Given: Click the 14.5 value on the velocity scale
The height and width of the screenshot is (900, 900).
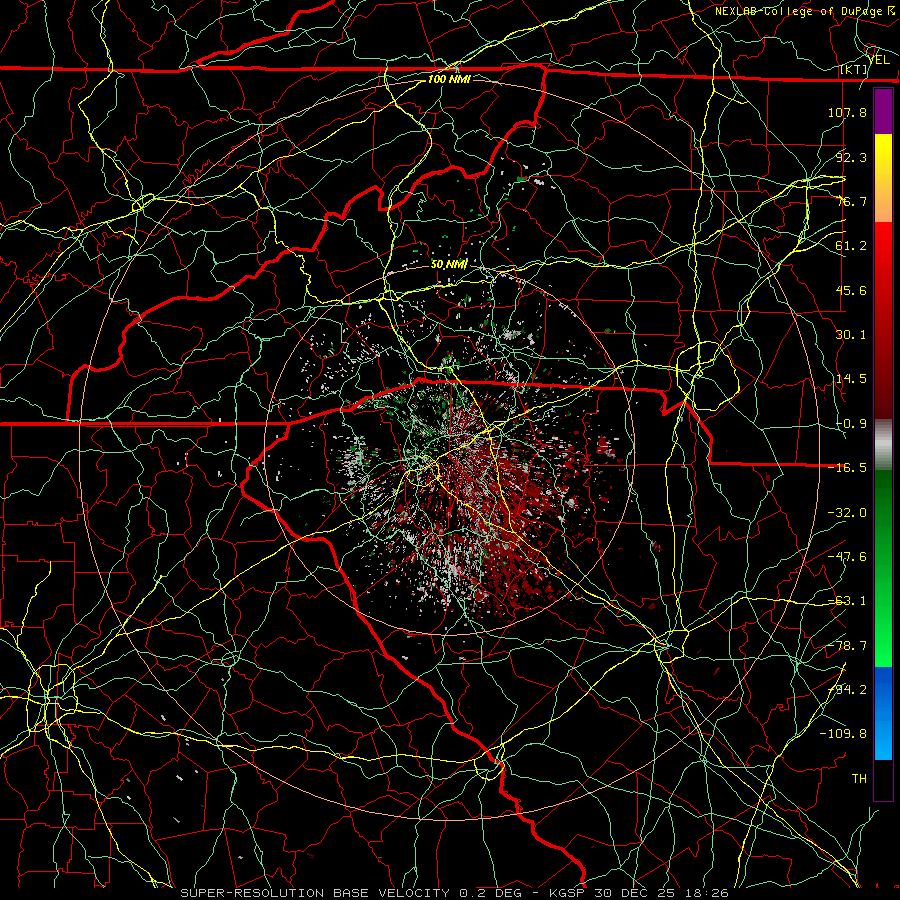Looking at the screenshot, I should pyautogui.click(x=851, y=379).
